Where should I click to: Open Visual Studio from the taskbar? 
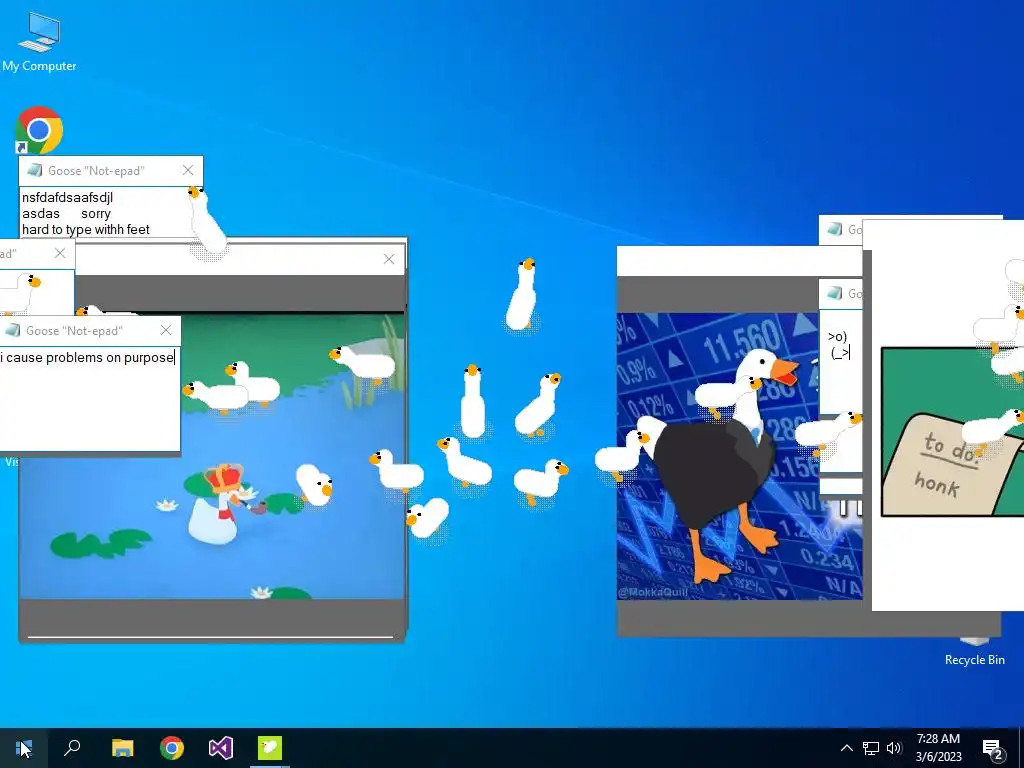tap(221, 748)
